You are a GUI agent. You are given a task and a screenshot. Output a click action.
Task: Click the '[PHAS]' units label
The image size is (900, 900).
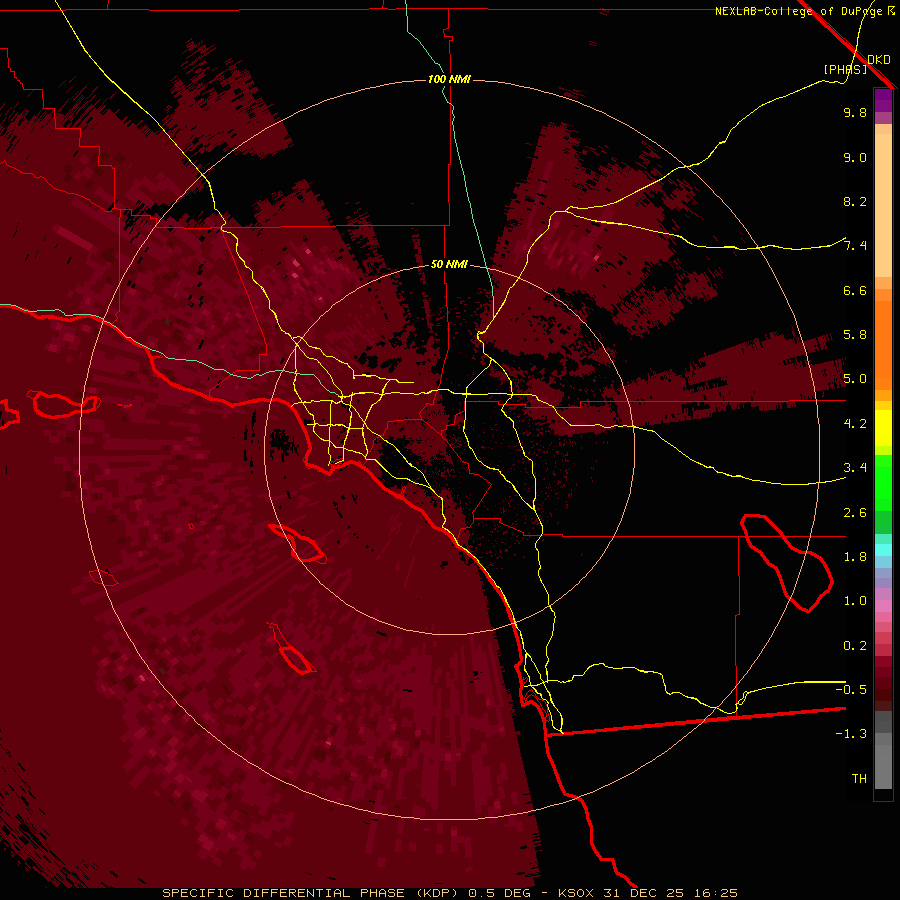click(845, 69)
